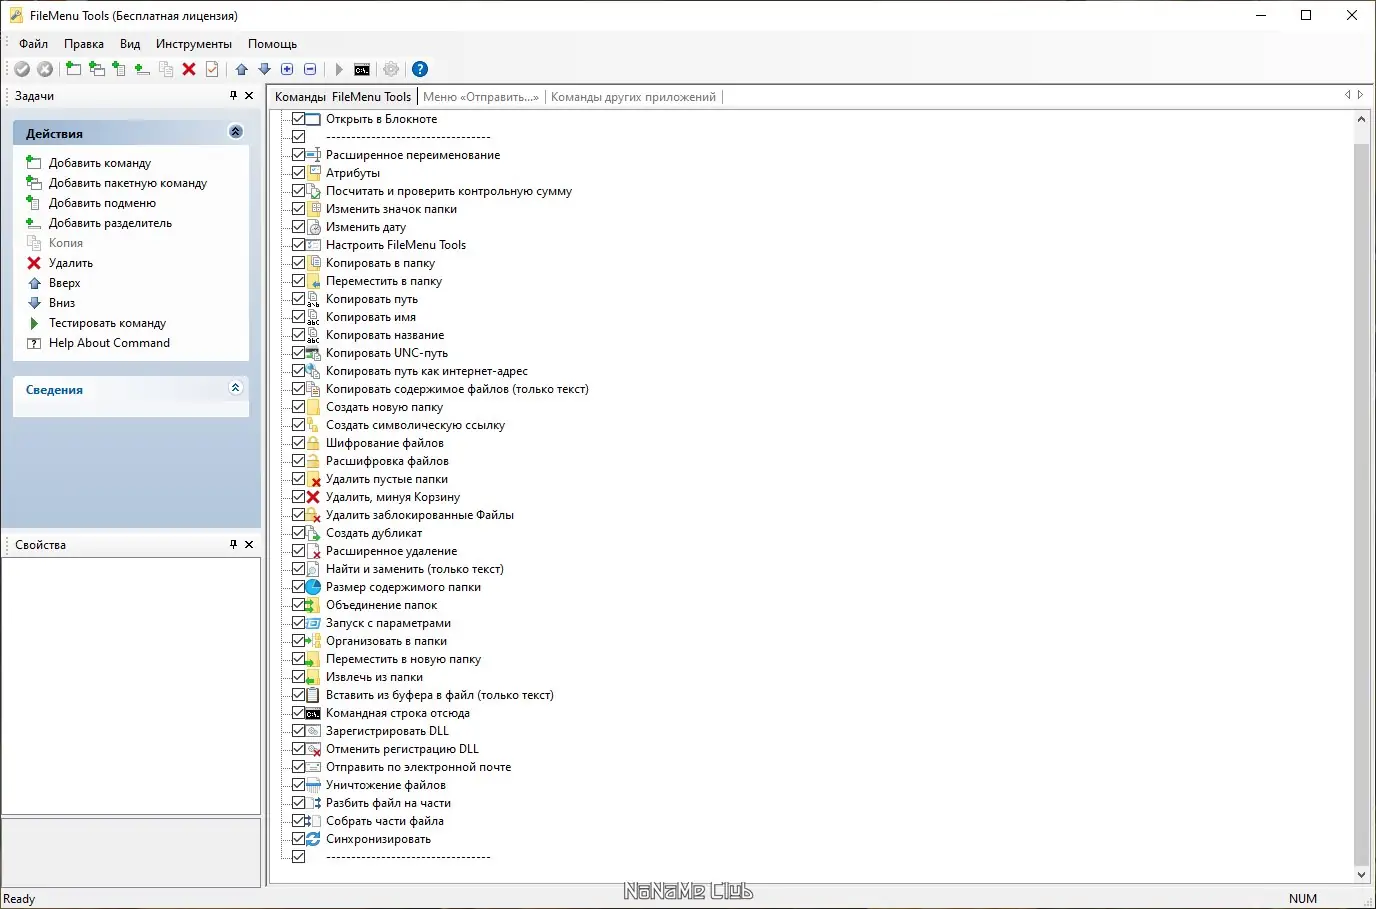Click the Add separator toolbar icon
This screenshot has height=909, width=1376.
[142, 69]
